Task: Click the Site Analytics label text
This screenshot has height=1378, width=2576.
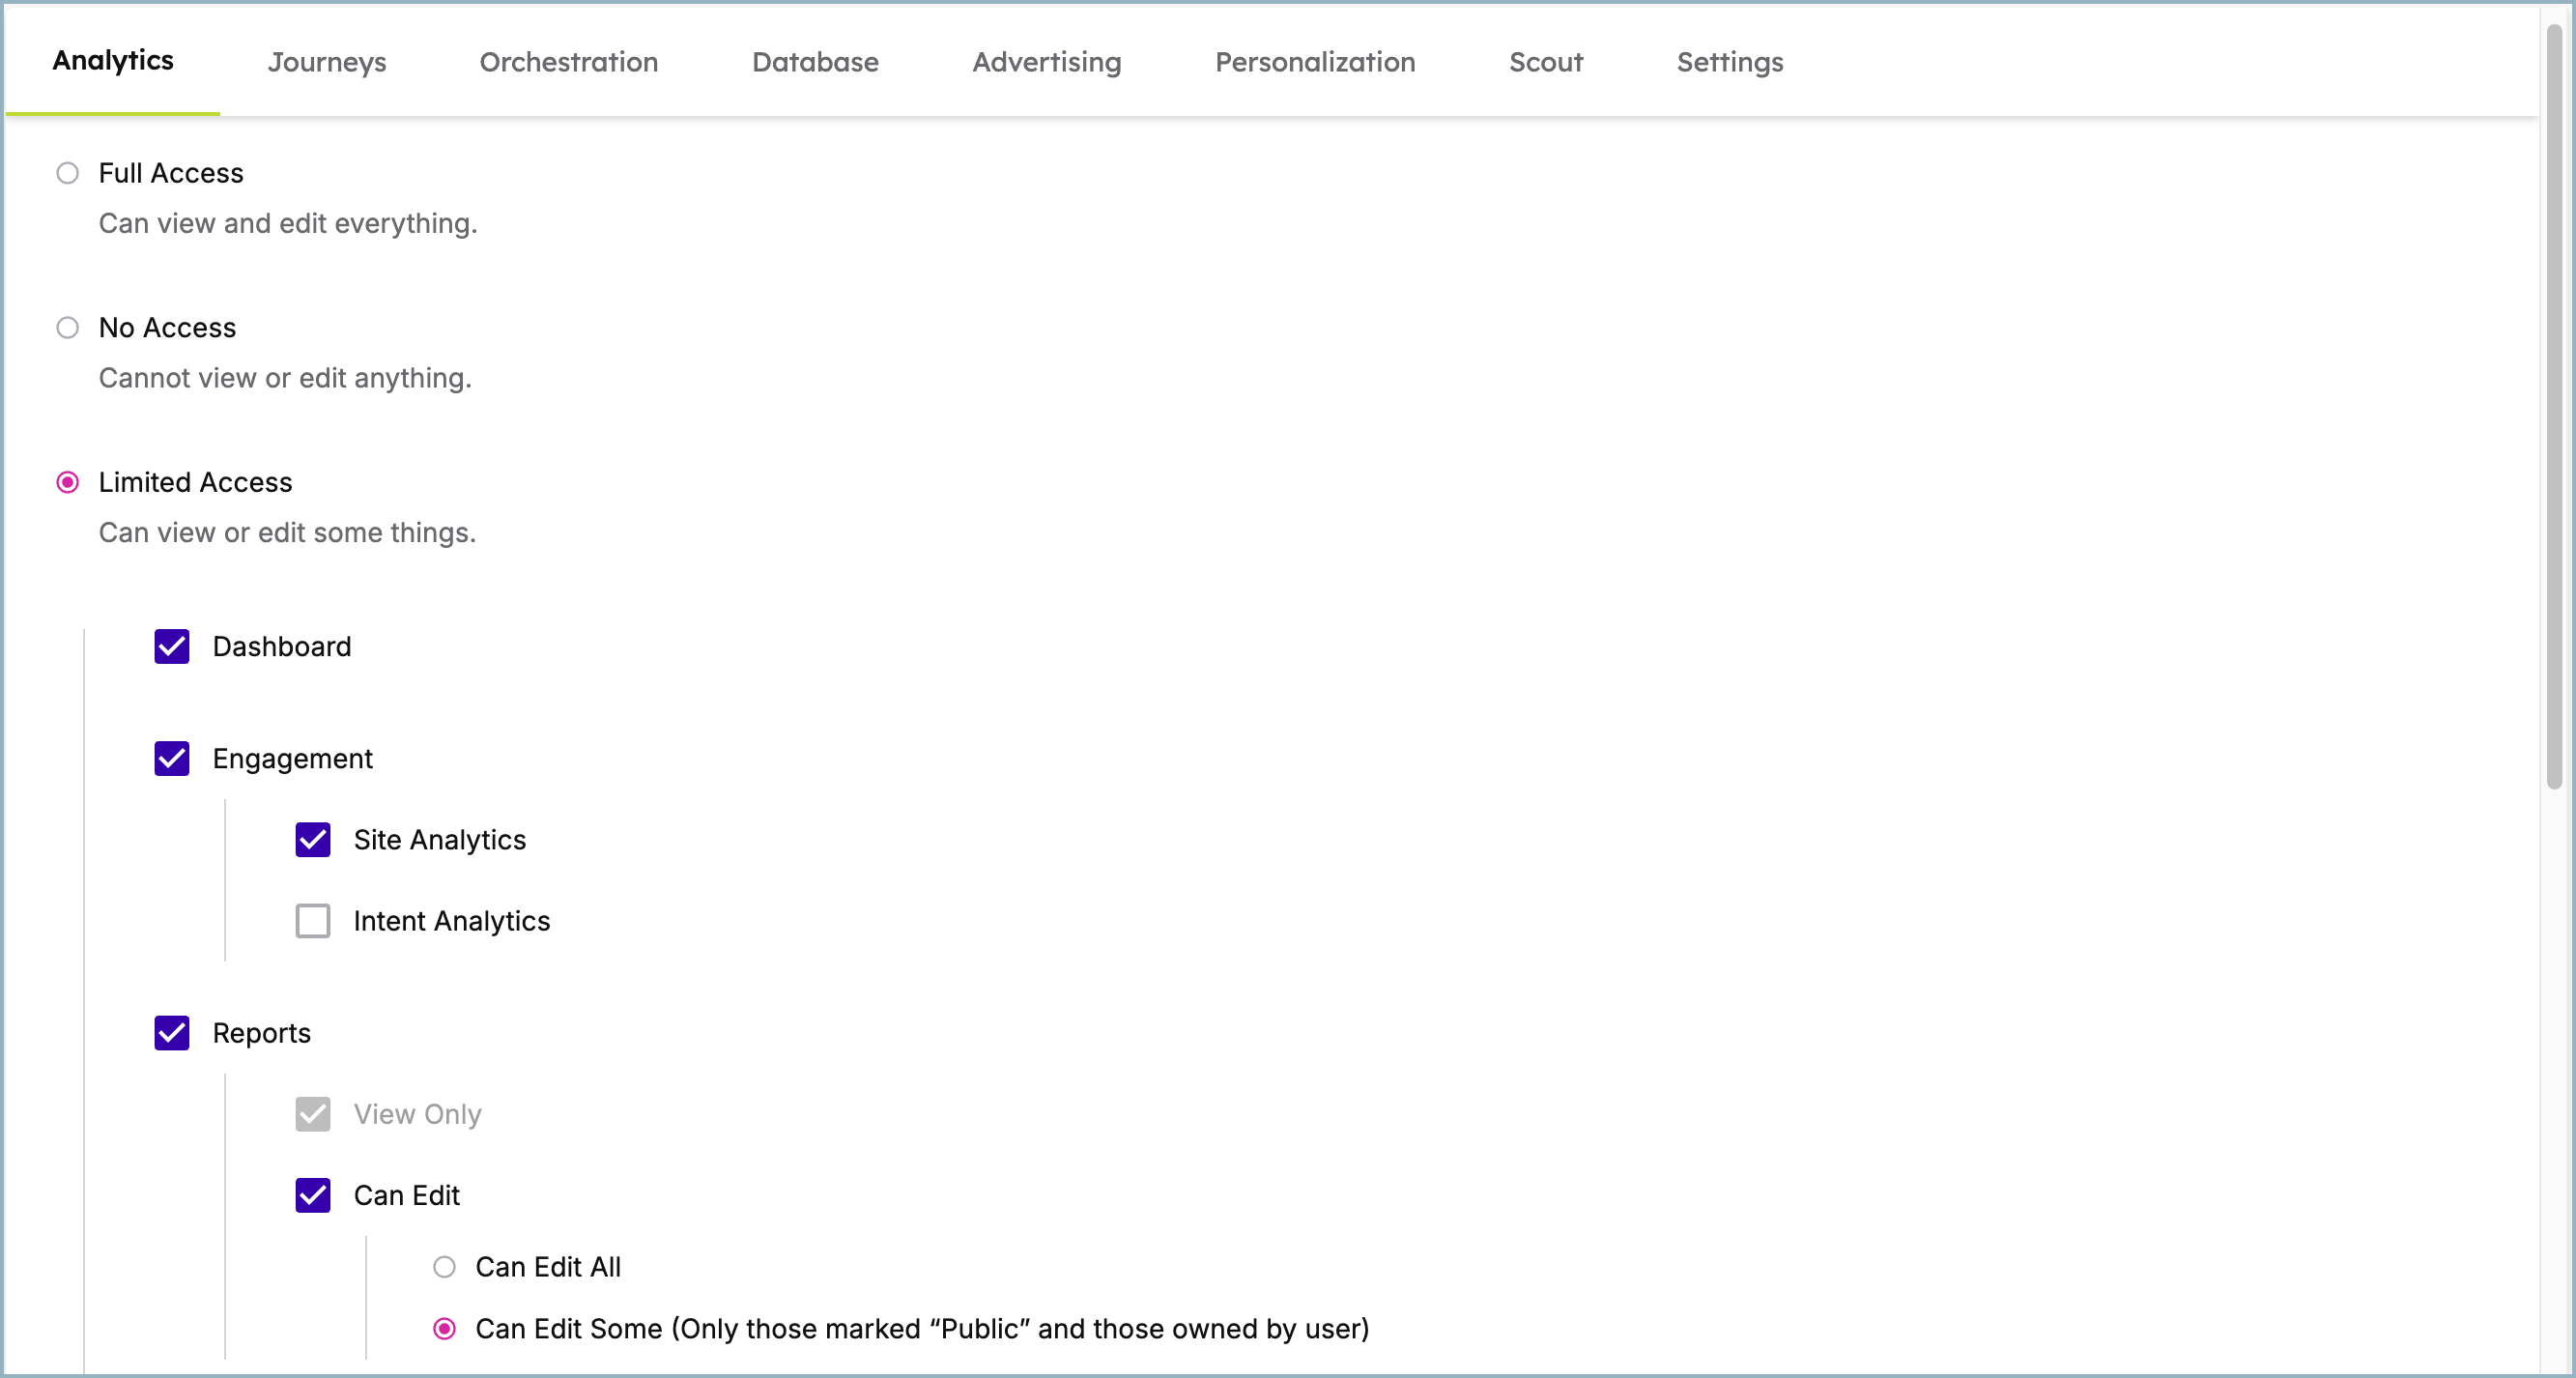Action: pyautogui.click(x=440, y=841)
